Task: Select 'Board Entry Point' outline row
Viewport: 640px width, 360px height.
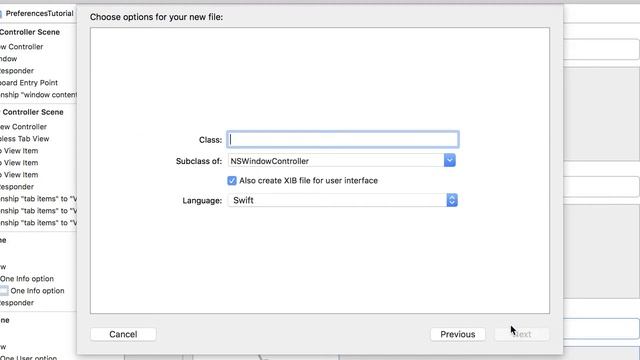Action: coord(29,82)
